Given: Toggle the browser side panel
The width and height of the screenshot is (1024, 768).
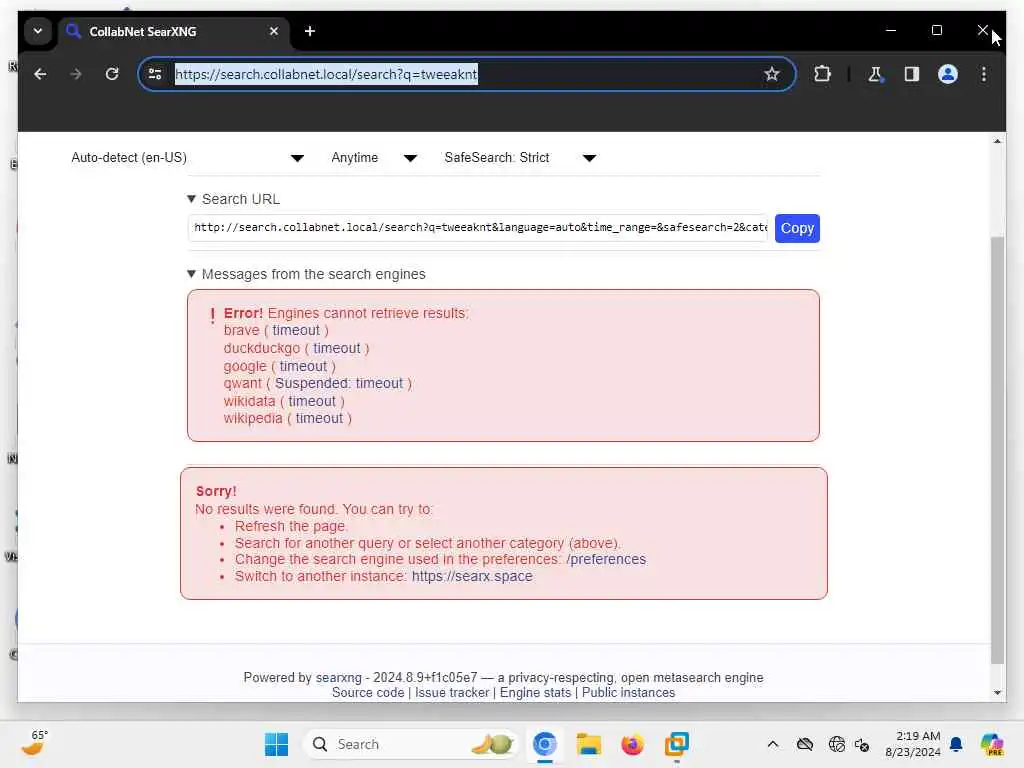Looking at the screenshot, I should click(912, 74).
